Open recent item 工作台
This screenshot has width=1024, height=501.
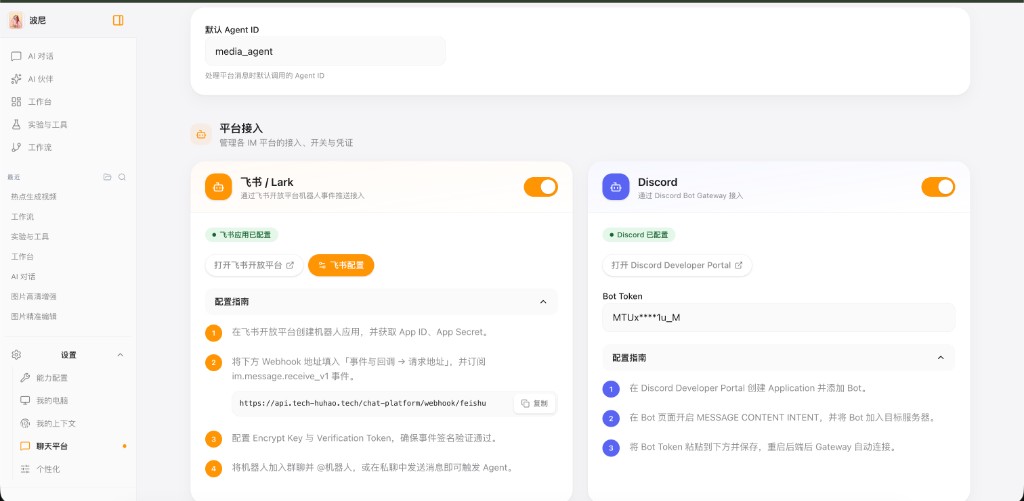coord(22,257)
